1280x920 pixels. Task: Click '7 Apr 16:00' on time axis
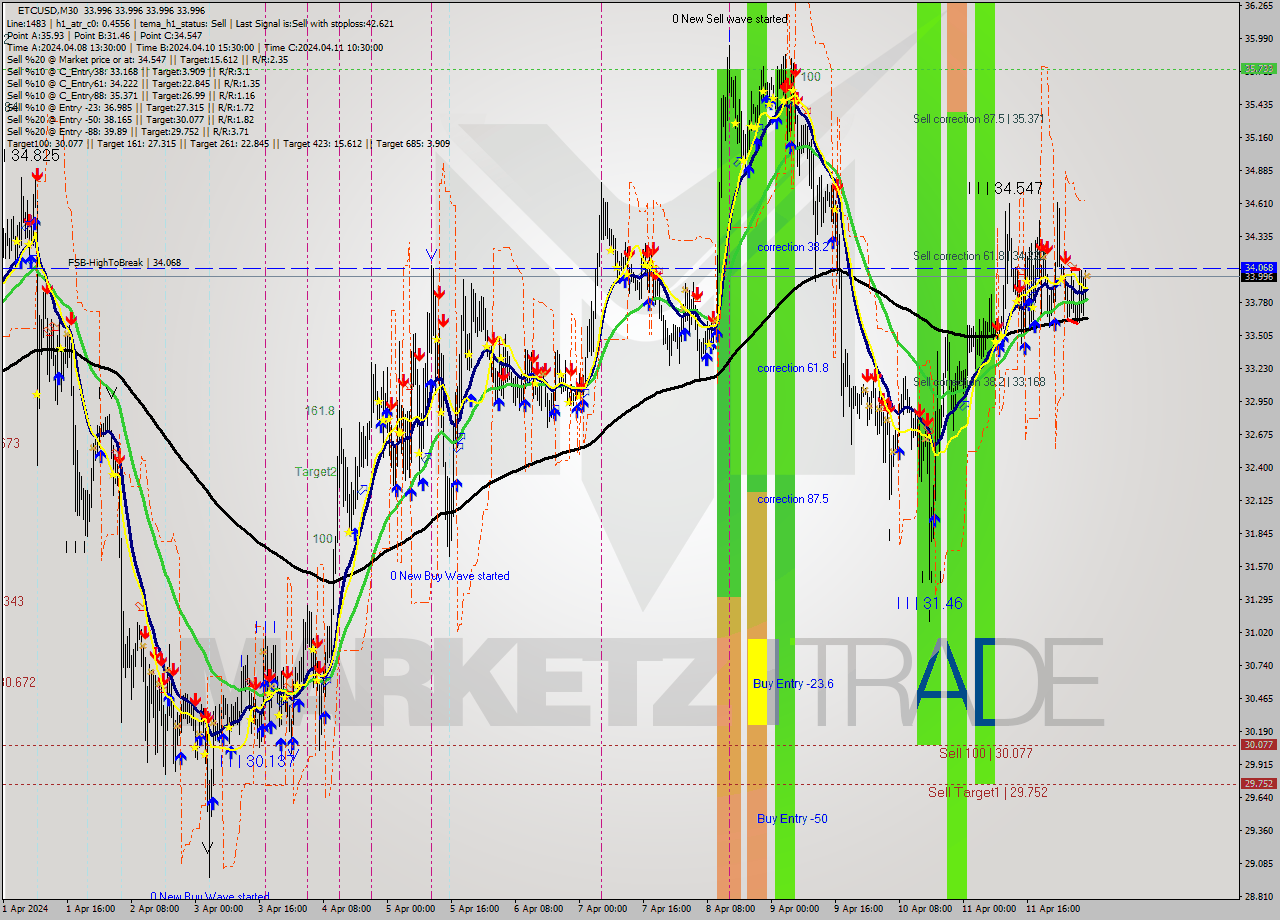(x=667, y=909)
